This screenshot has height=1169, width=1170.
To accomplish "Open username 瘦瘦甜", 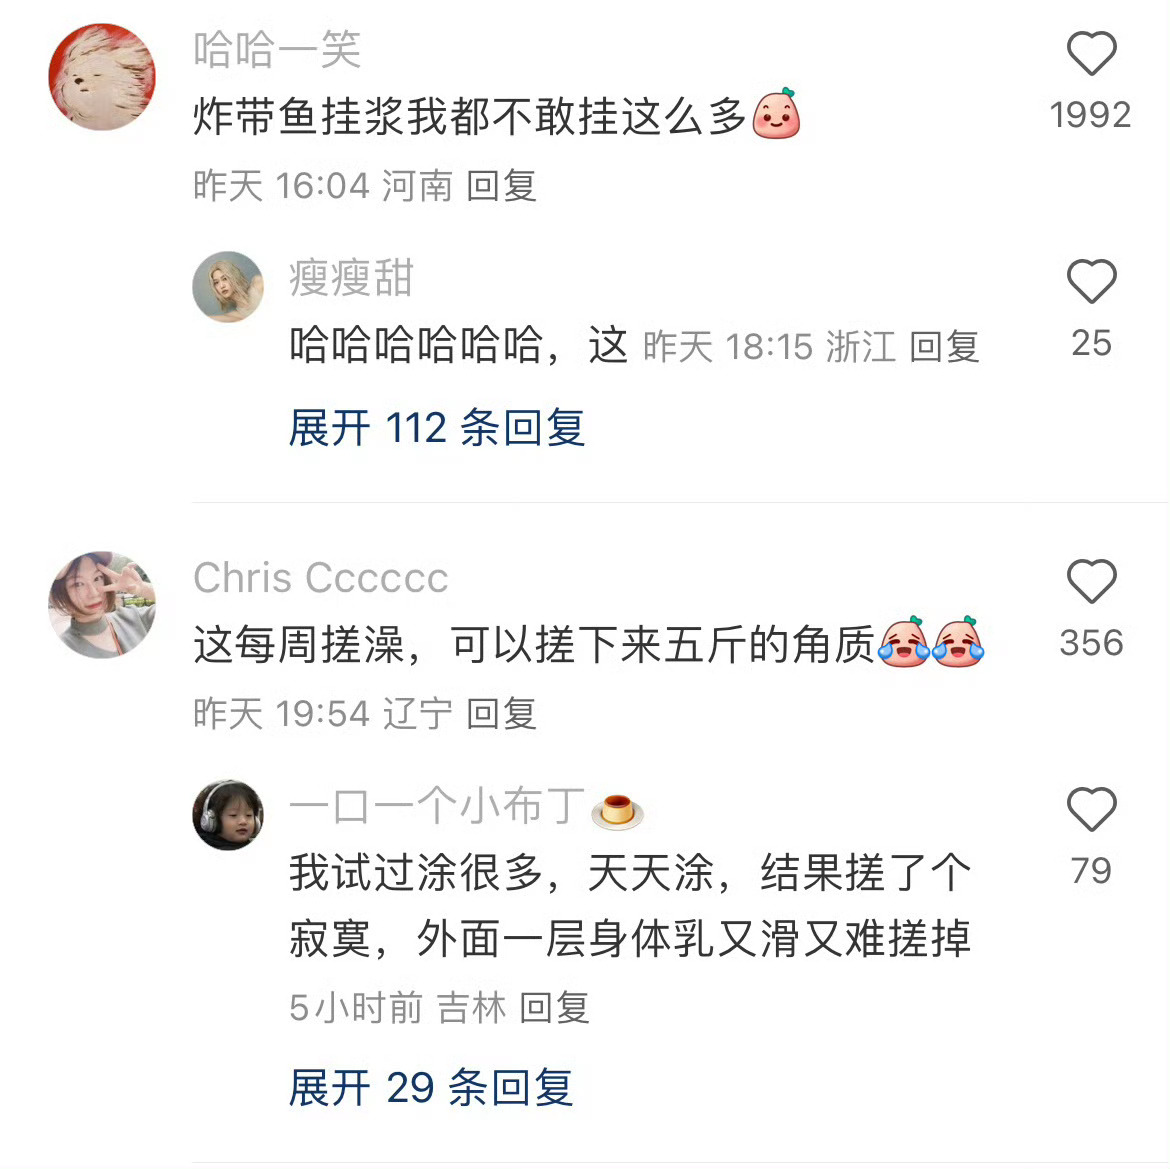I will (351, 278).
